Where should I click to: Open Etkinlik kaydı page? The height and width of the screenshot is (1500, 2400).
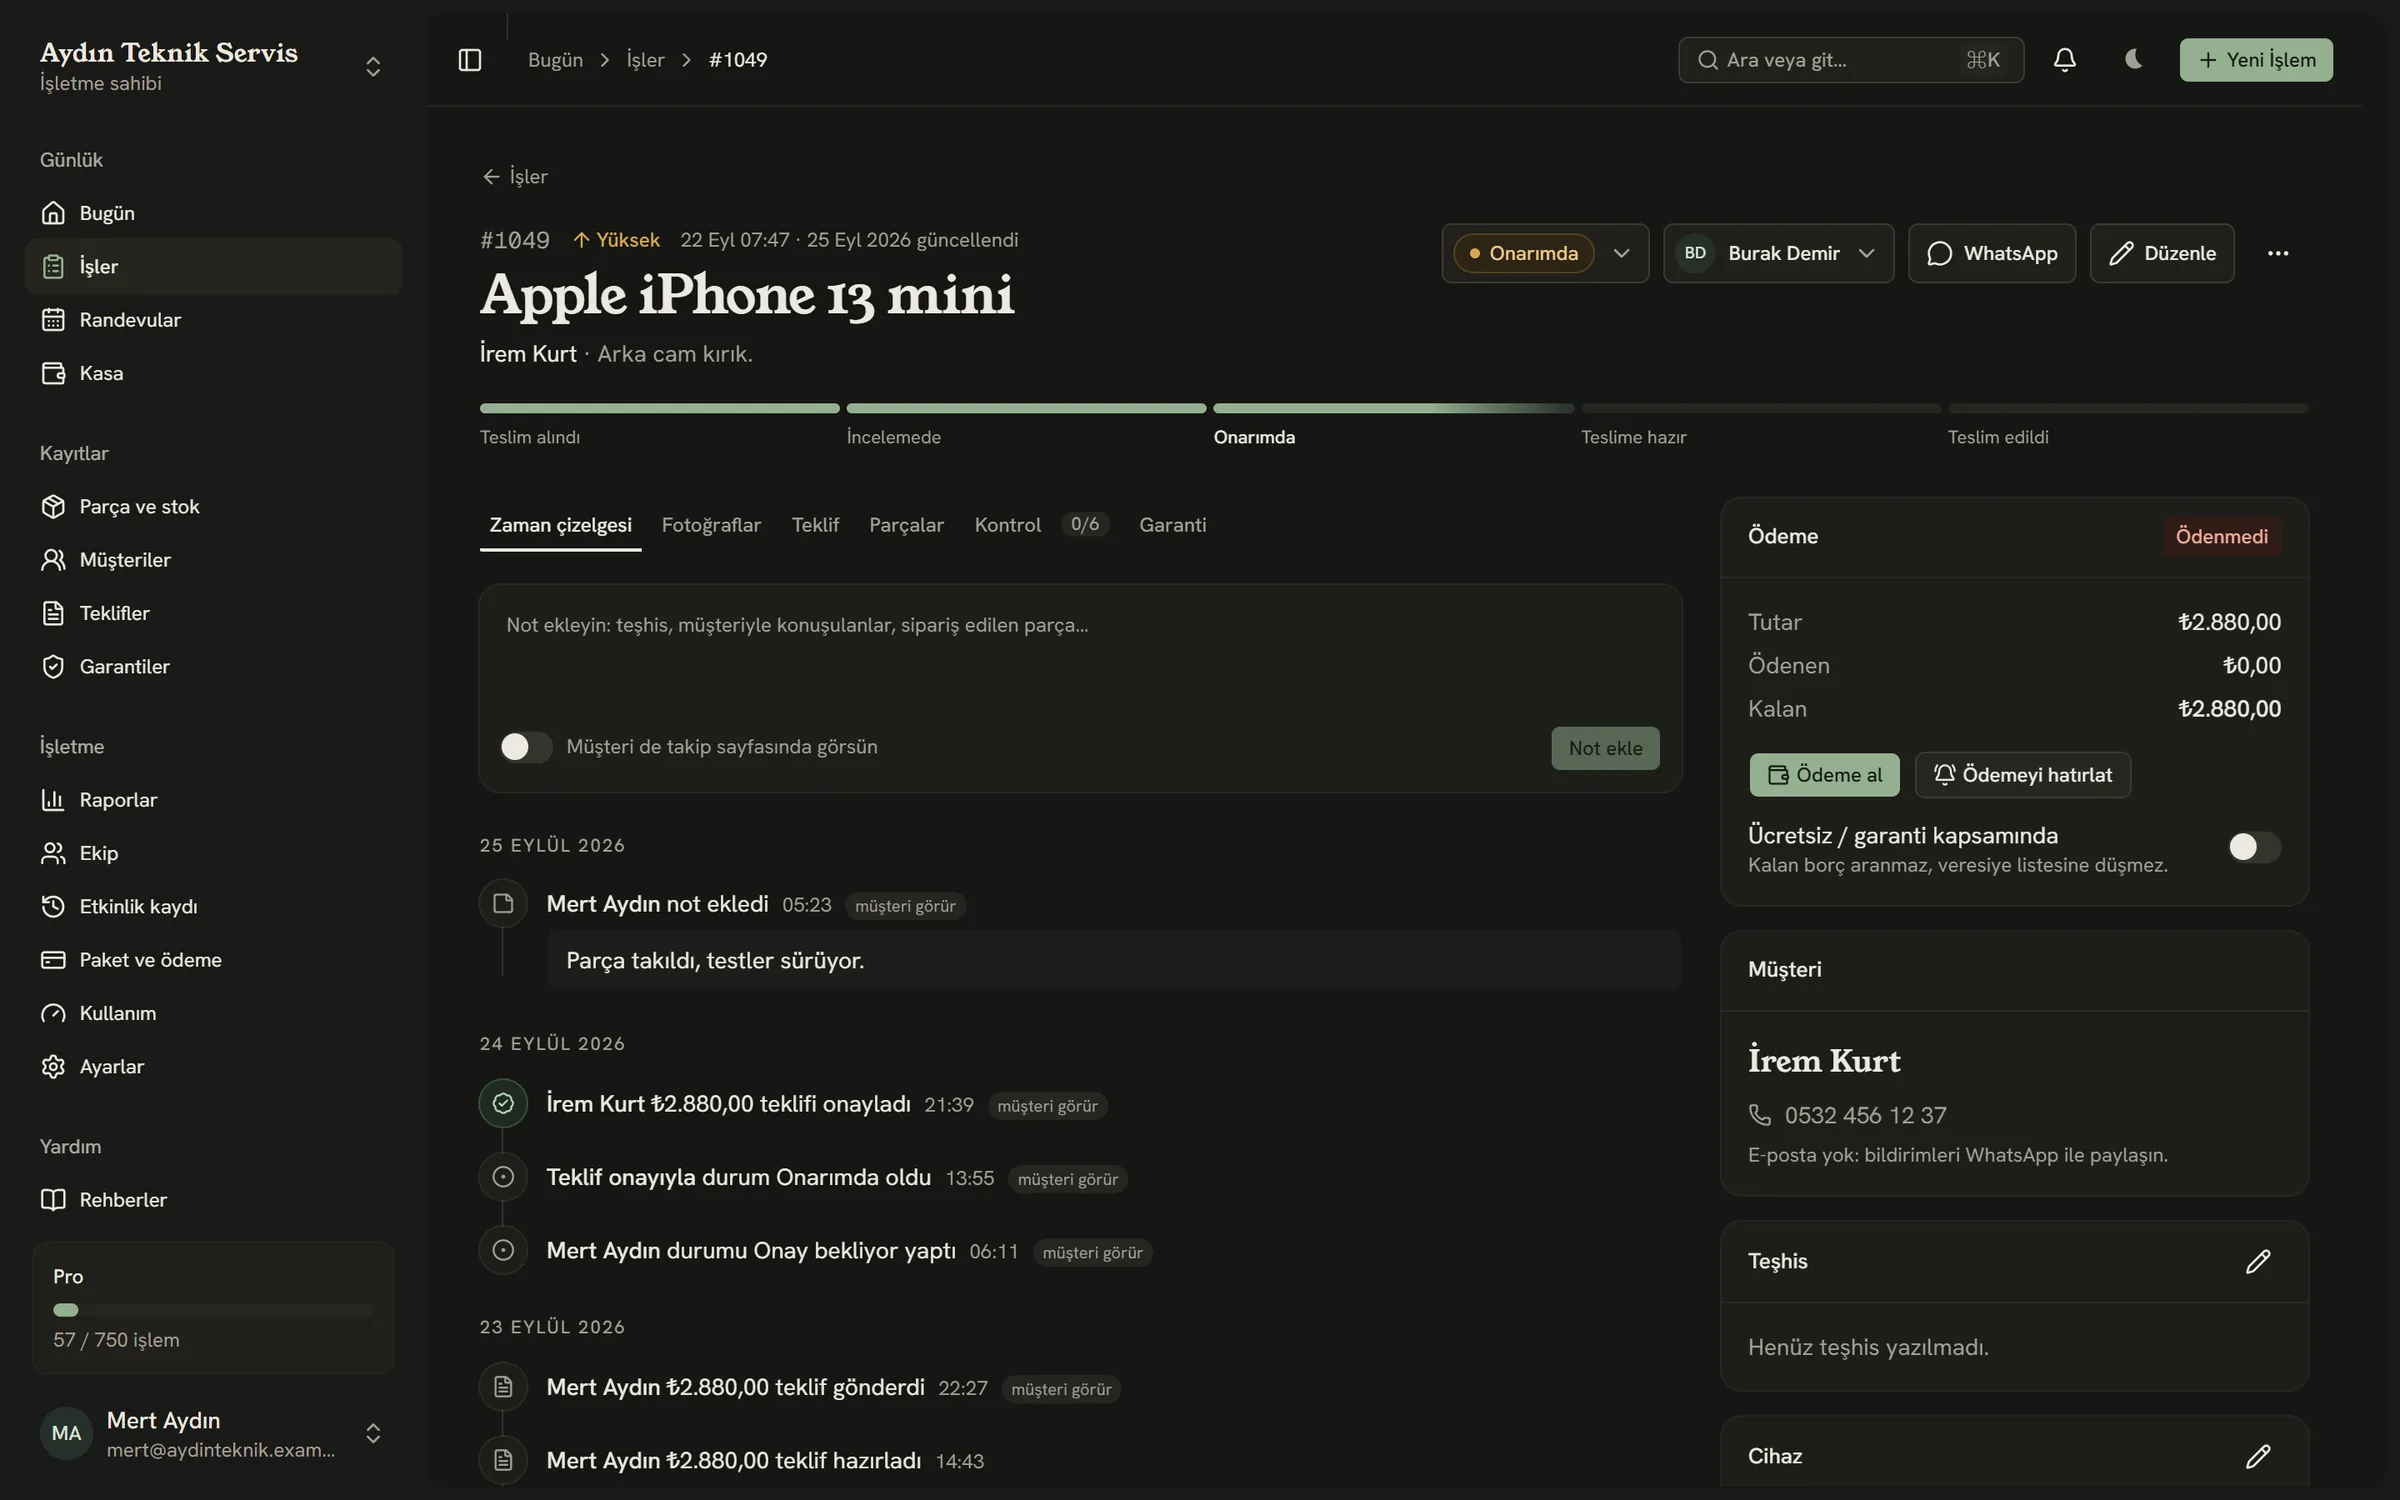coord(213,907)
